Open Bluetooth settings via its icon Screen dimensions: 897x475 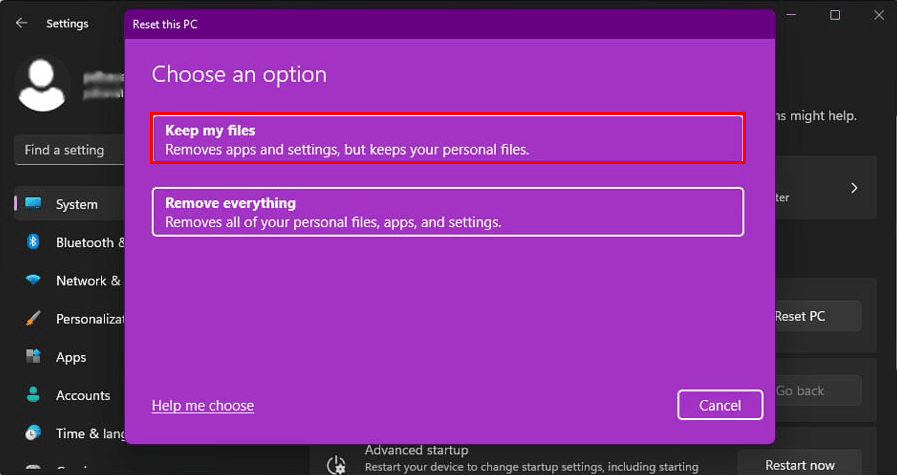tap(33, 242)
